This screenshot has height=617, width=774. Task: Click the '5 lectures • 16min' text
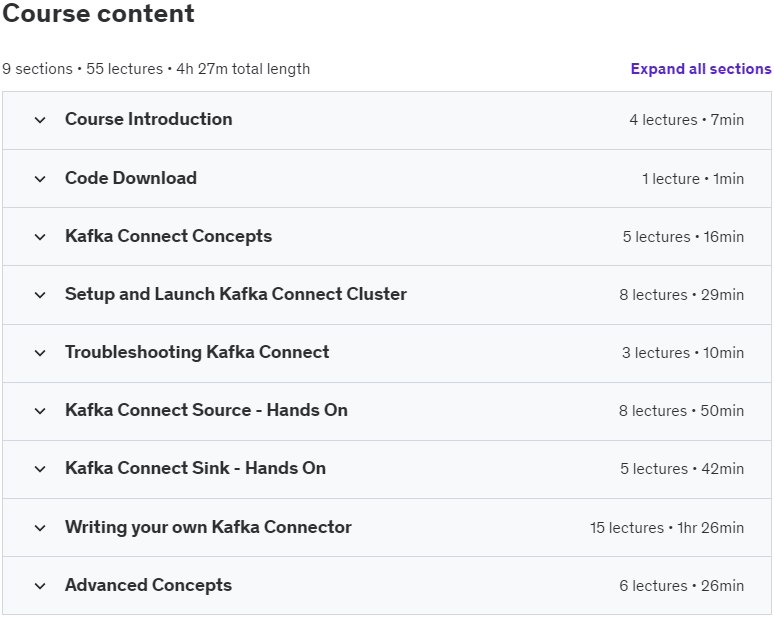click(683, 237)
